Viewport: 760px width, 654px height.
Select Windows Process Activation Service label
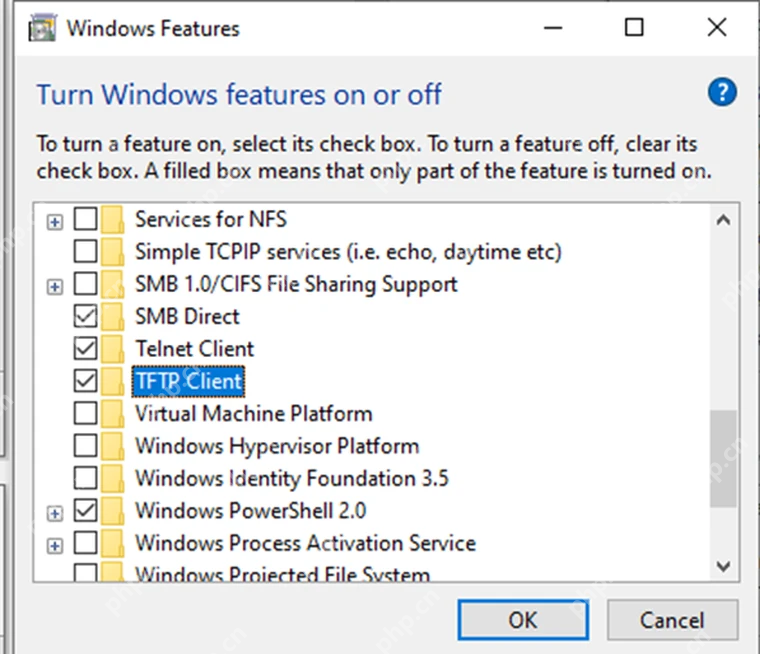[305, 543]
